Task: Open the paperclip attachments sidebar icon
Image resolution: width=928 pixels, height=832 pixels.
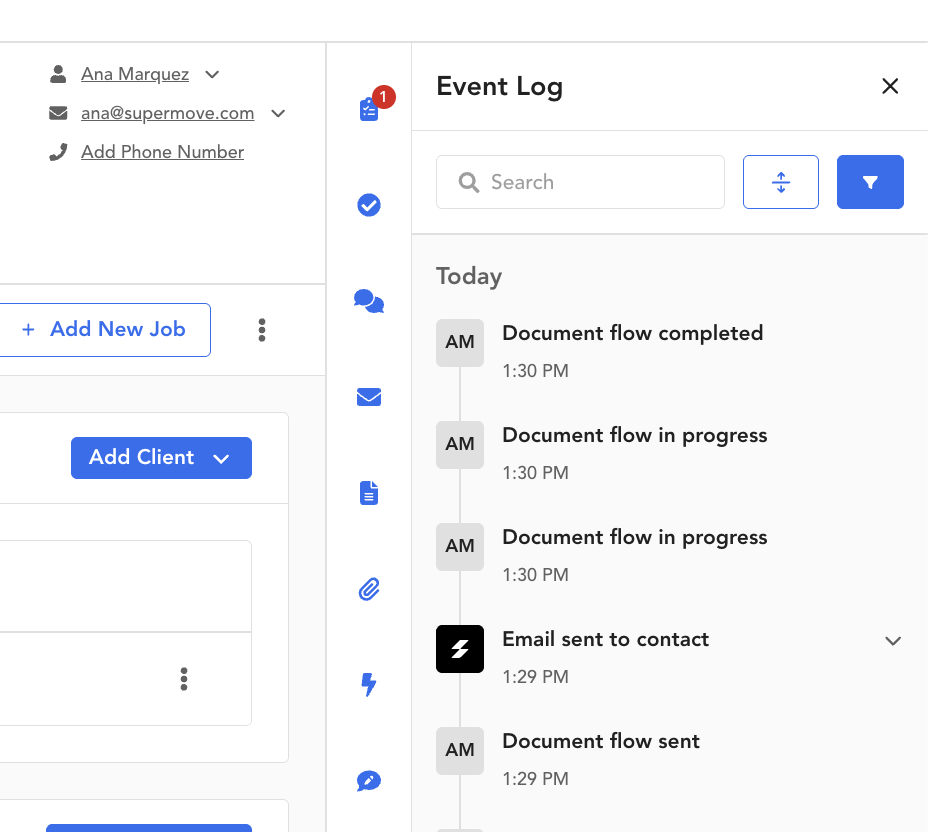Action: tap(369, 589)
